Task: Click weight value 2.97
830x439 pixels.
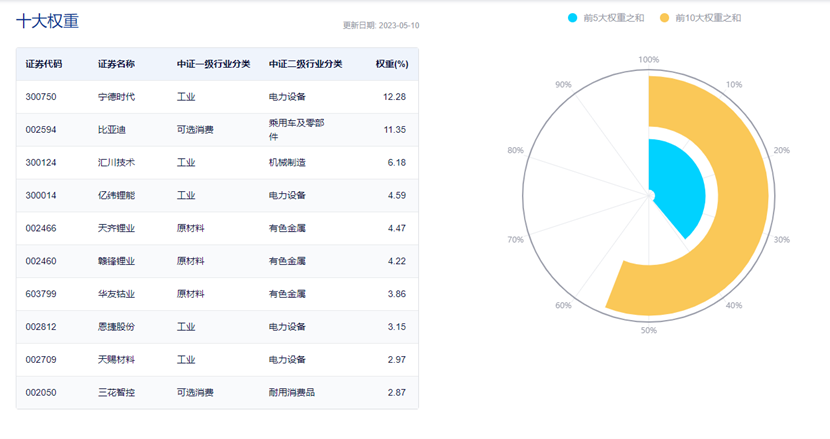Action: [396, 360]
